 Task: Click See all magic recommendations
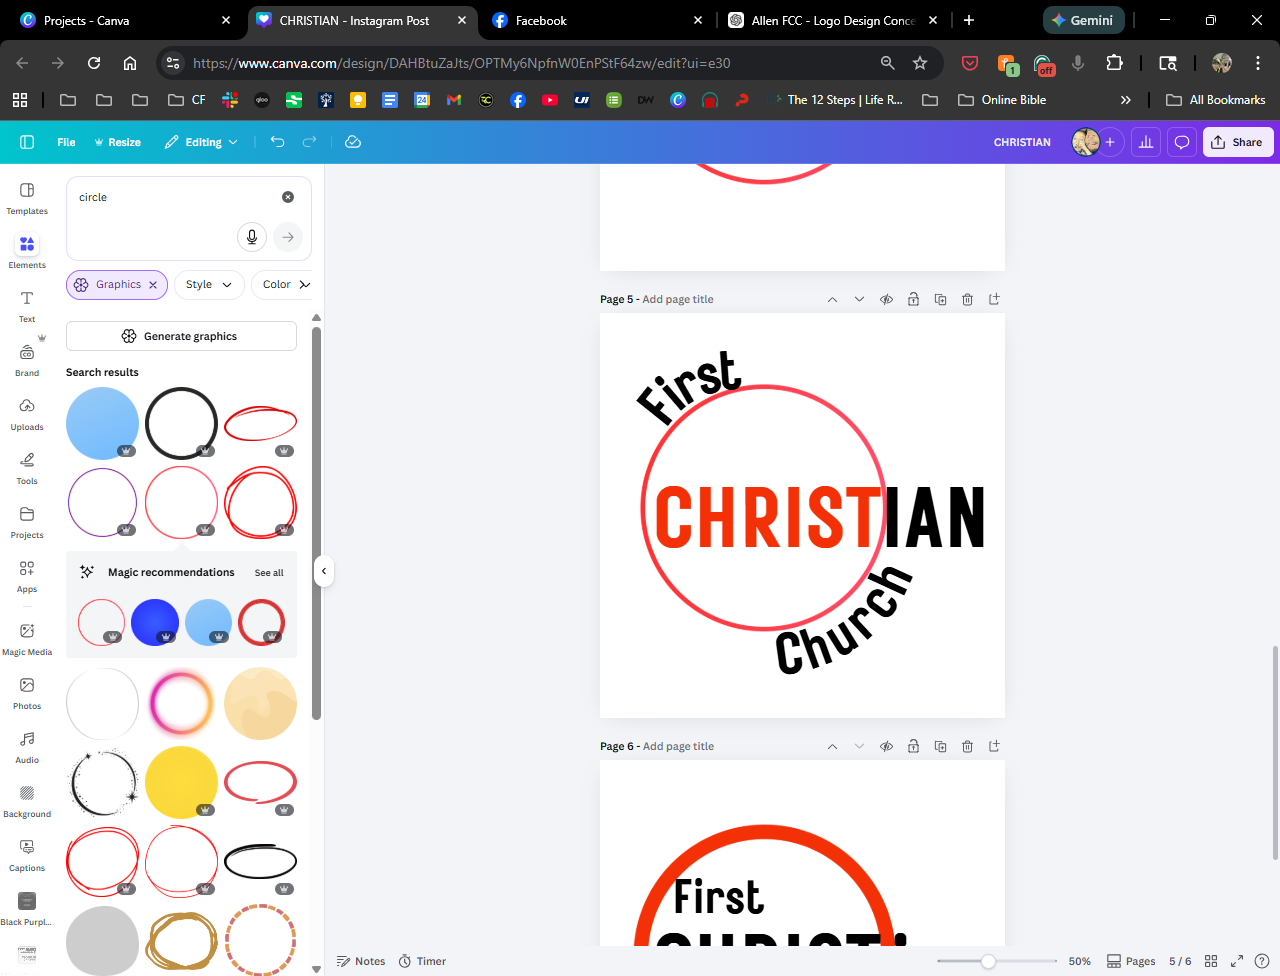coord(269,573)
